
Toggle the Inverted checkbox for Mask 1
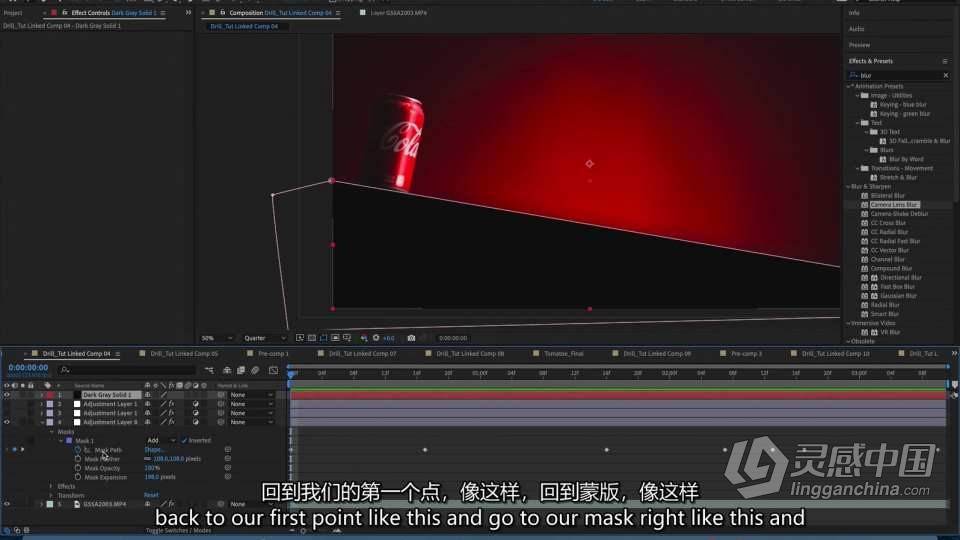click(x=184, y=441)
